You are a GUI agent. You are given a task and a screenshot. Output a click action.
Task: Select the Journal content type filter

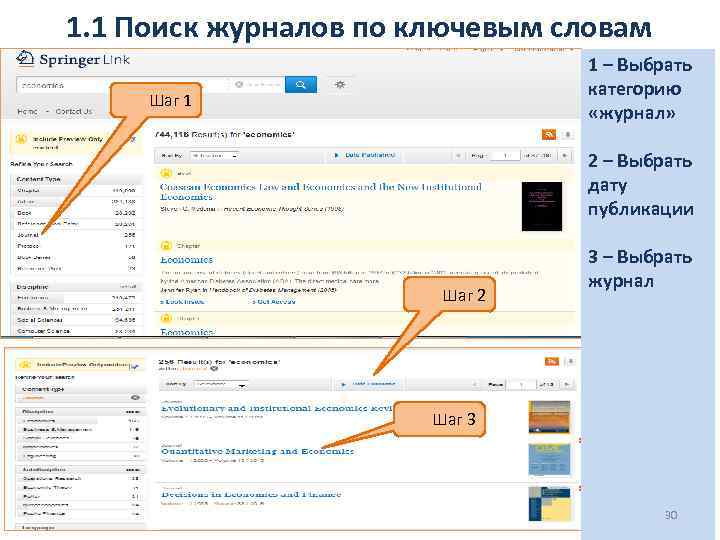(76, 235)
